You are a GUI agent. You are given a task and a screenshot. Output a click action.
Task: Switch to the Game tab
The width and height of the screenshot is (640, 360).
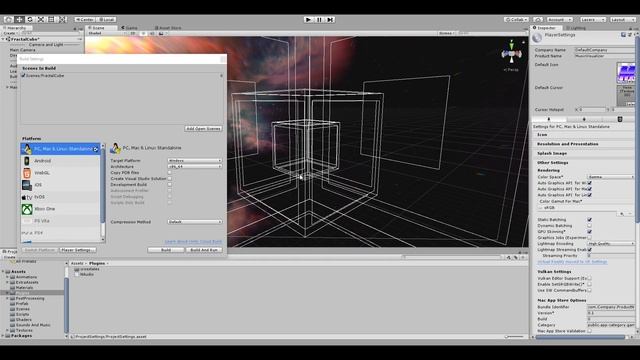[130, 28]
